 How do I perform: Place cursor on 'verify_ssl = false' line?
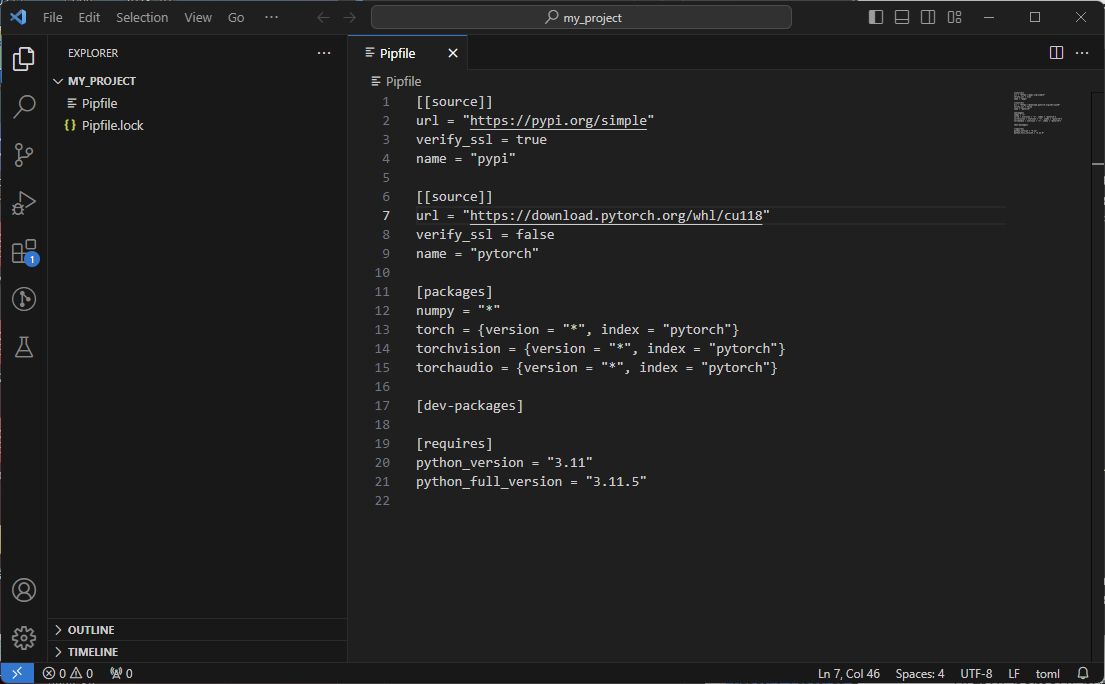click(x=485, y=235)
